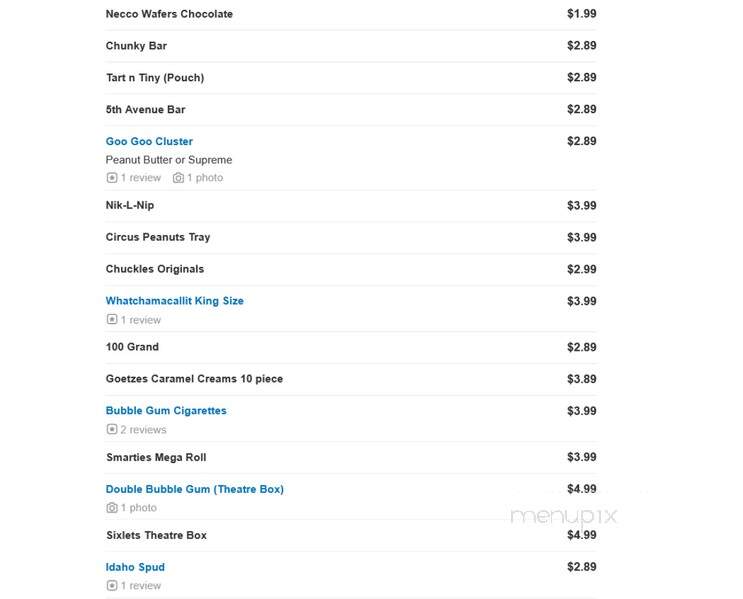743x599 pixels.
Task: Select the Smarties Mega Roll item
Action: pos(156,457)
